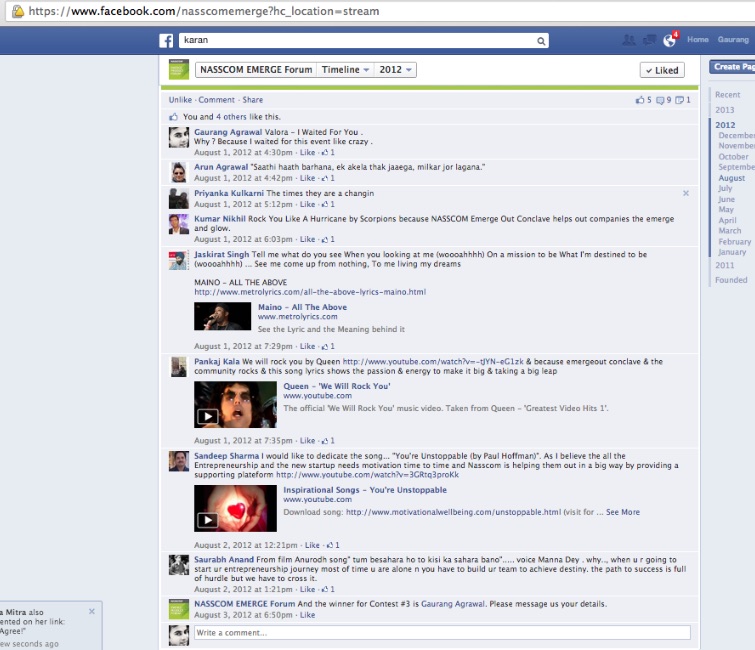This screenshot has width=755, height=650.
Task: Jump to Founded in the timeline sidebar
Action: 731,280
